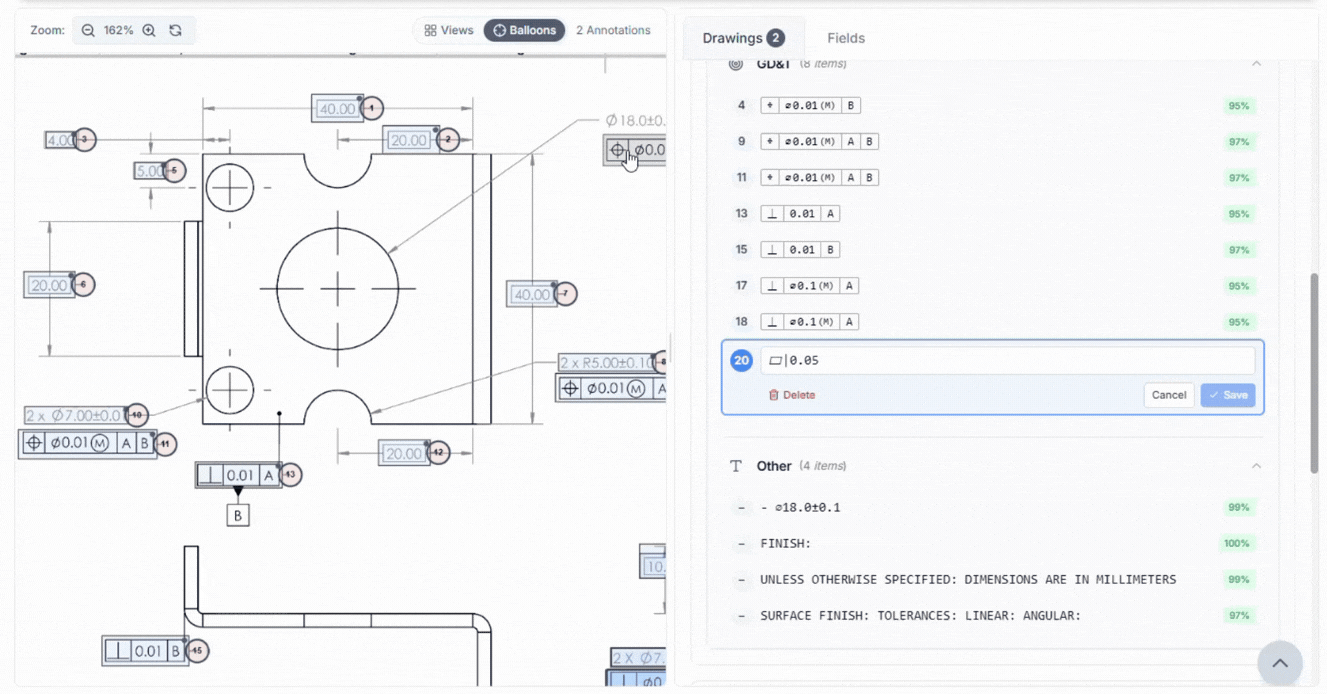Open the Drawings tab
Screen dimensions: 1327x694
[x=743, y=38]
